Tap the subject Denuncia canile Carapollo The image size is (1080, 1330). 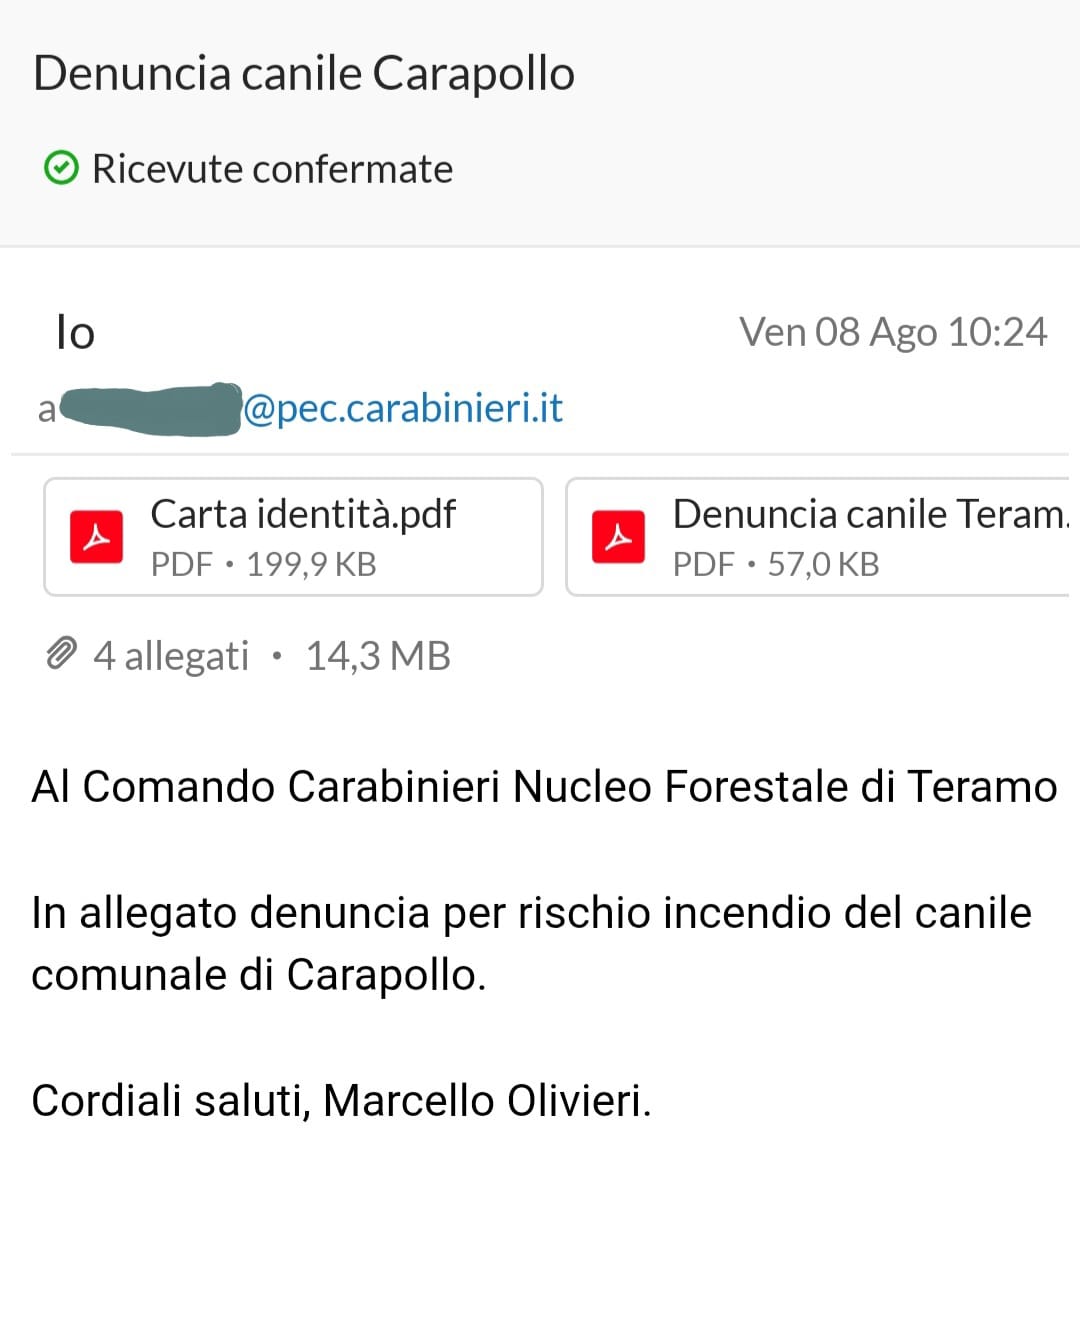click(x=304, y=73)
